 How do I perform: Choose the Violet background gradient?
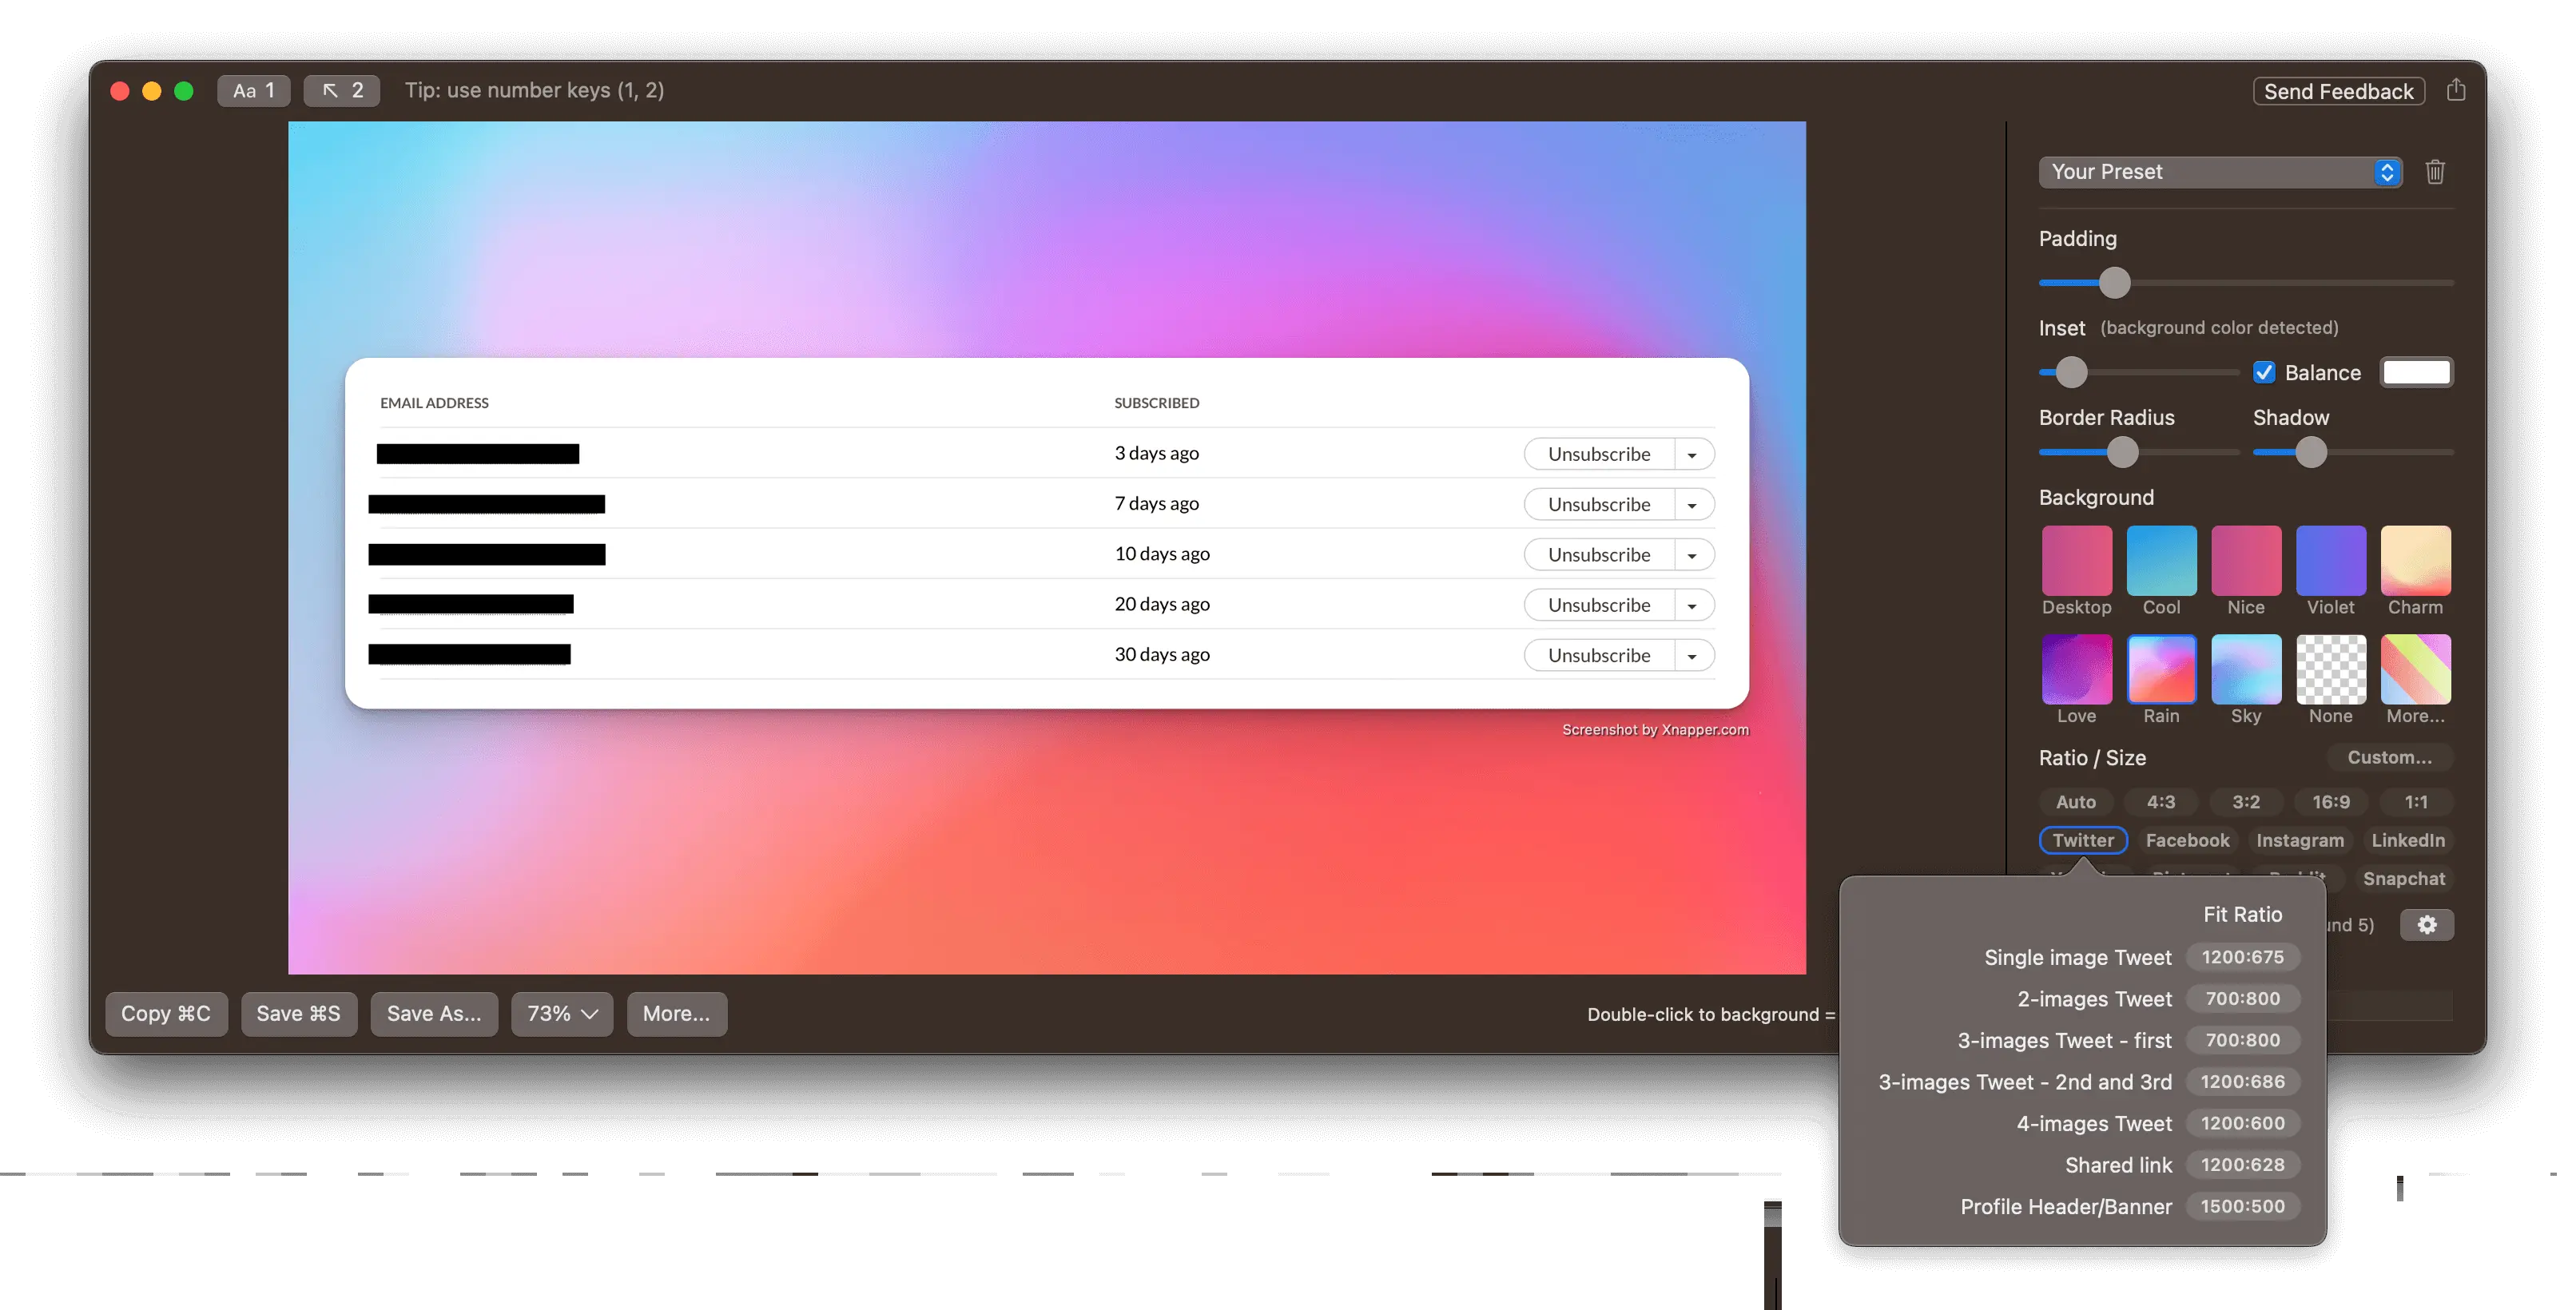pyautogui.click(x=2331, y=560)
